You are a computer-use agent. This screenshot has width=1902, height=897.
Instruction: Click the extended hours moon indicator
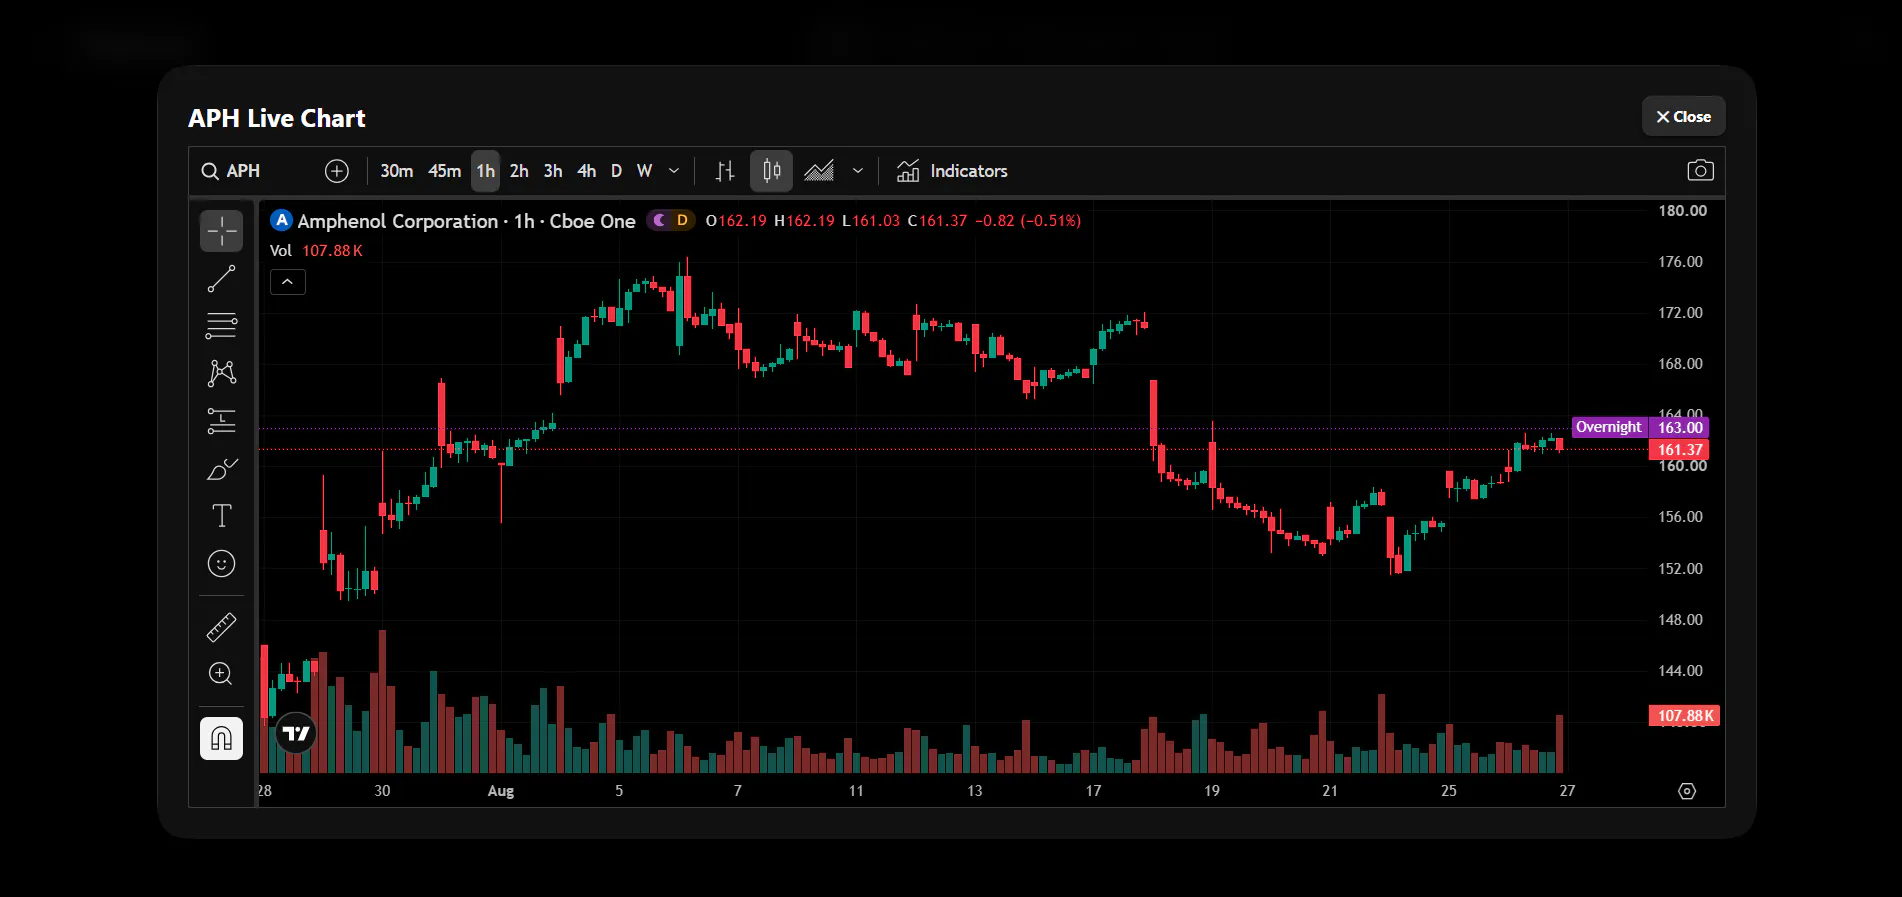coord(659,220)
